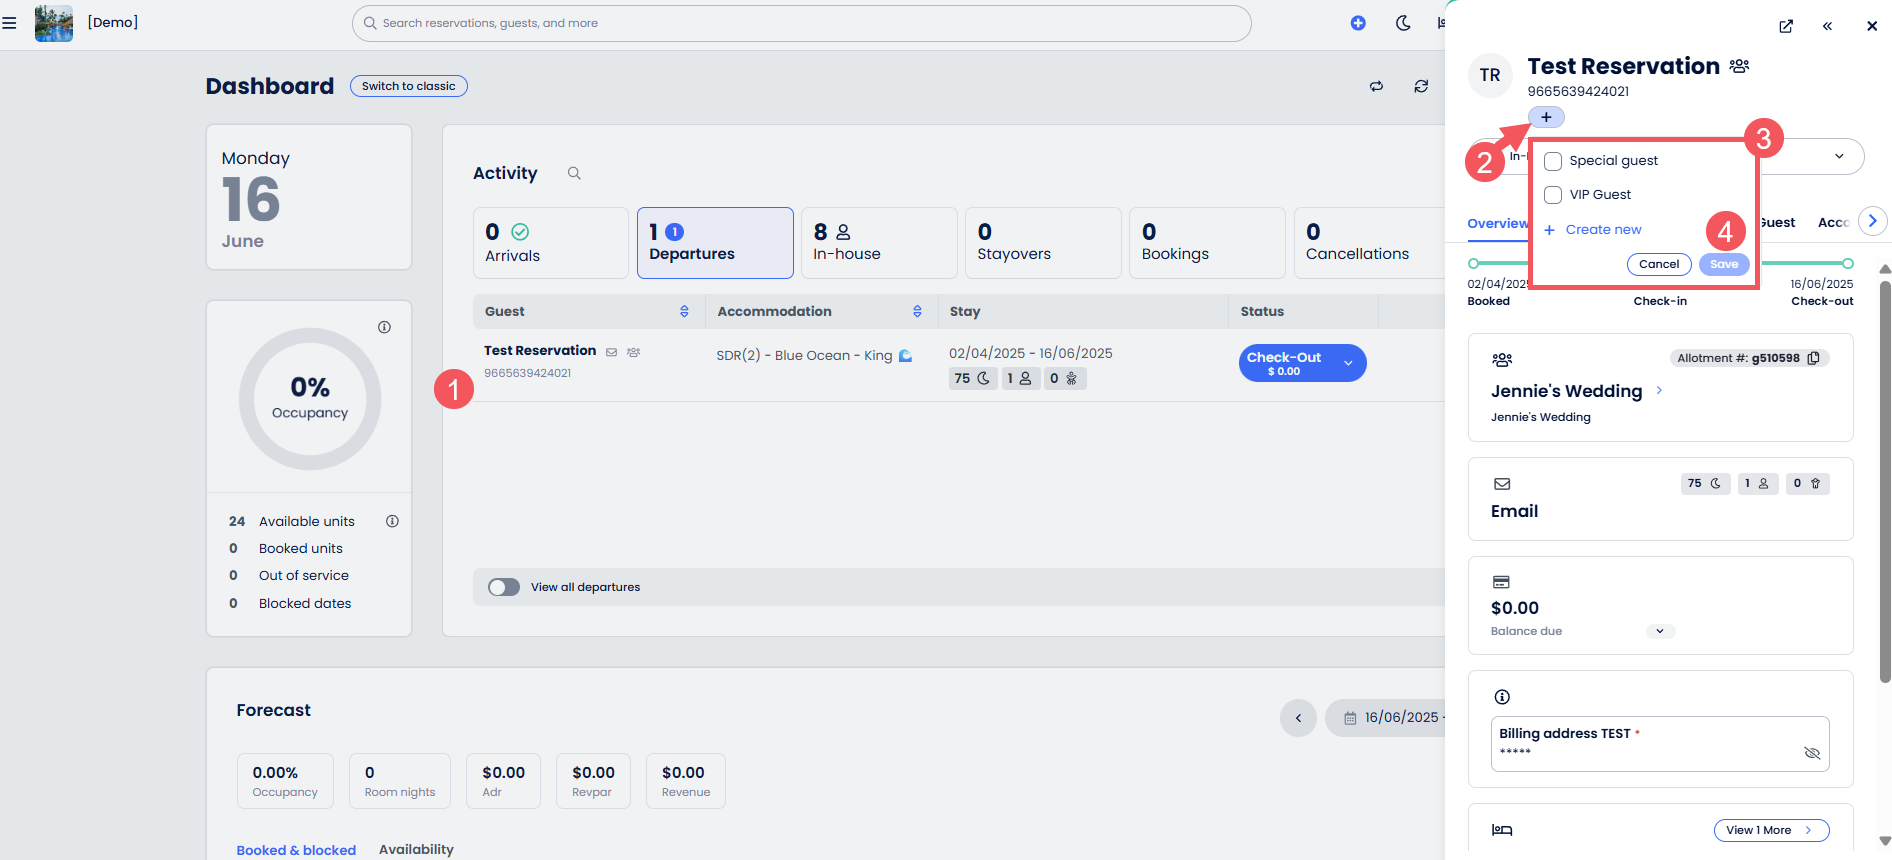Click the search reservations input field

click(x=800, y=23)
